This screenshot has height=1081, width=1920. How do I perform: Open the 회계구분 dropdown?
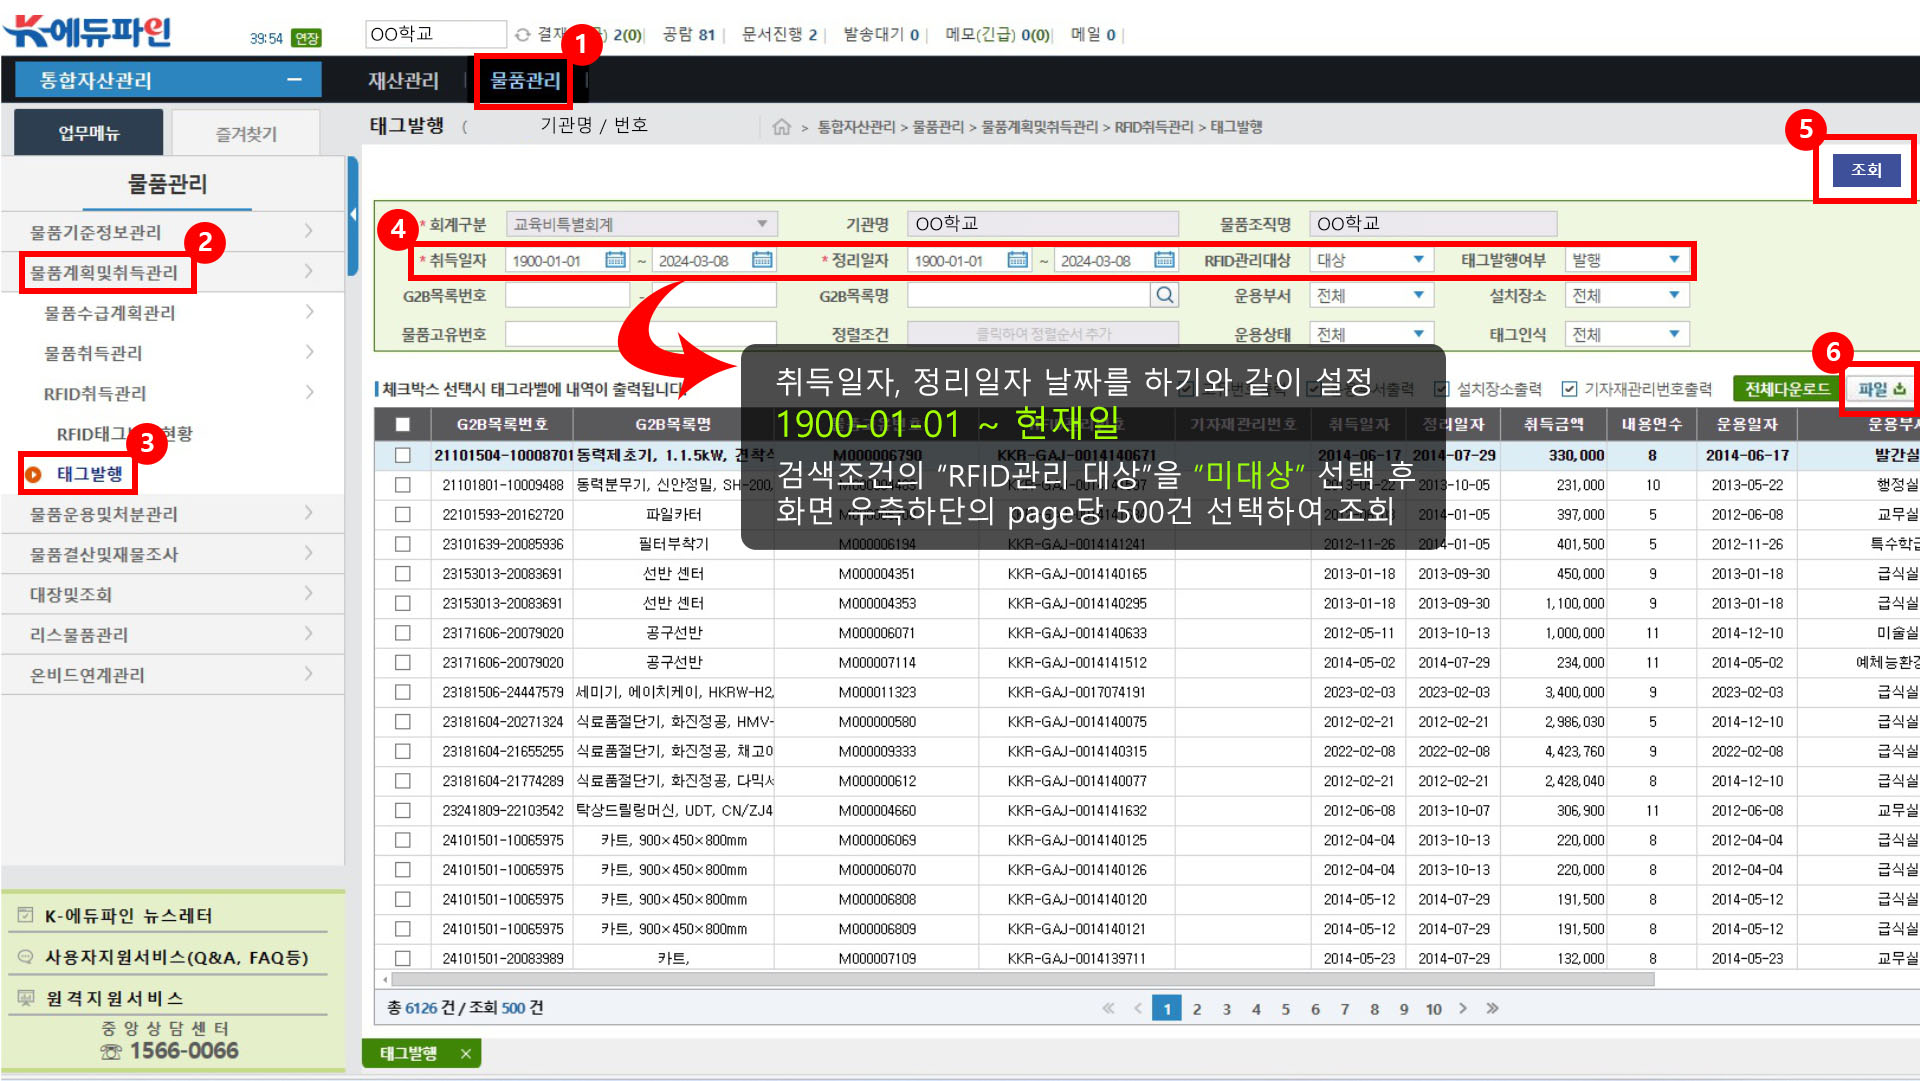point(640,224)
